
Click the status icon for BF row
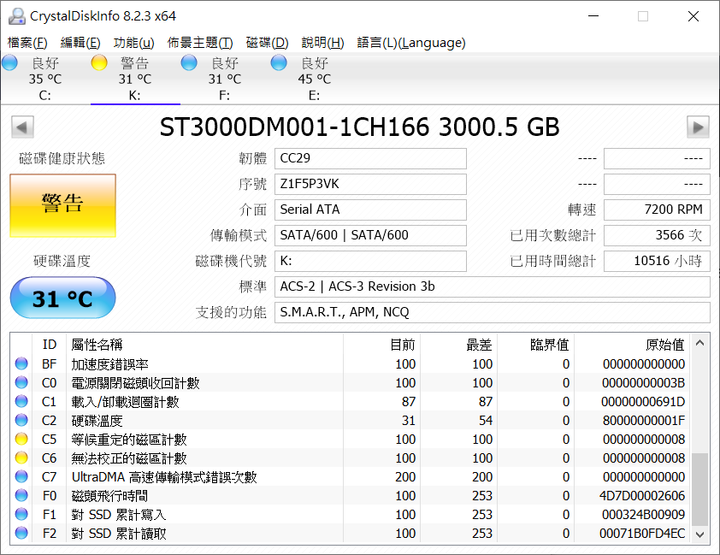click(22, 364)
